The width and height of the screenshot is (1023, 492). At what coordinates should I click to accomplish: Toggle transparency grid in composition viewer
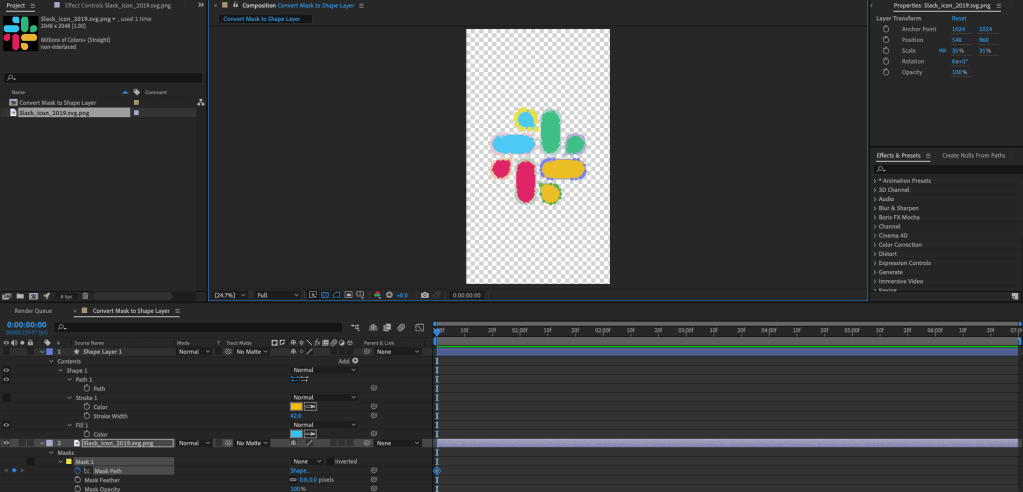pyautogui.click(x=326, y=295)
